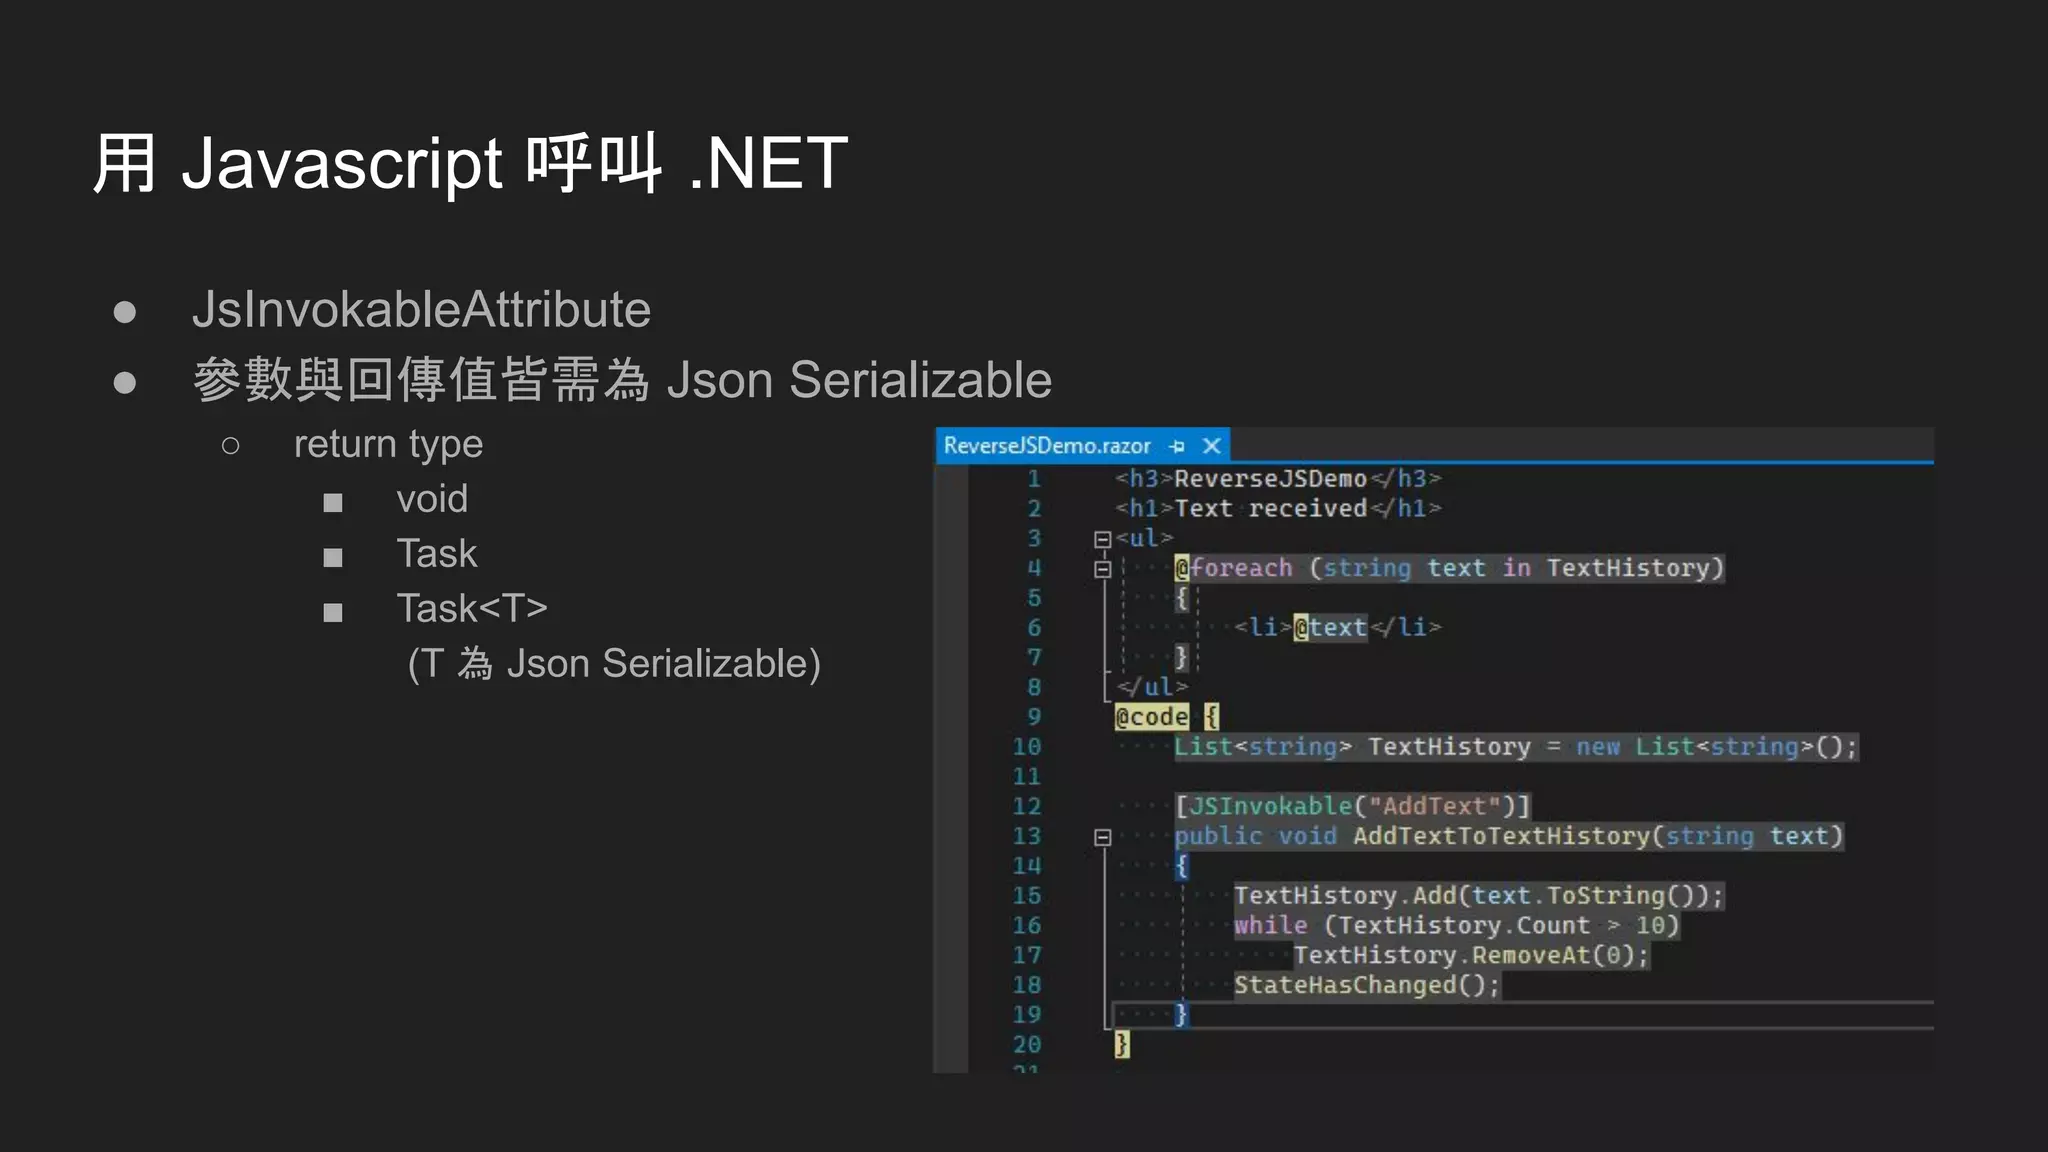2048x1152 pixels.
Task: Click the '@foreach (string text in TextHistory)' line
Action: pyautogui.click(x=1449, y=568)
